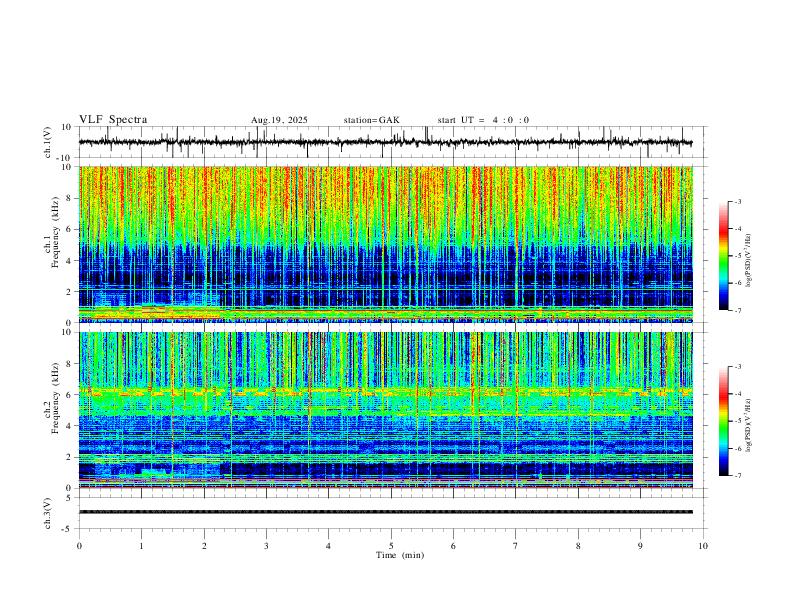Click the '10' tick on time axis
Viewport: 792px width, 612px height.
pyautogui.click(x=703, y=546)
